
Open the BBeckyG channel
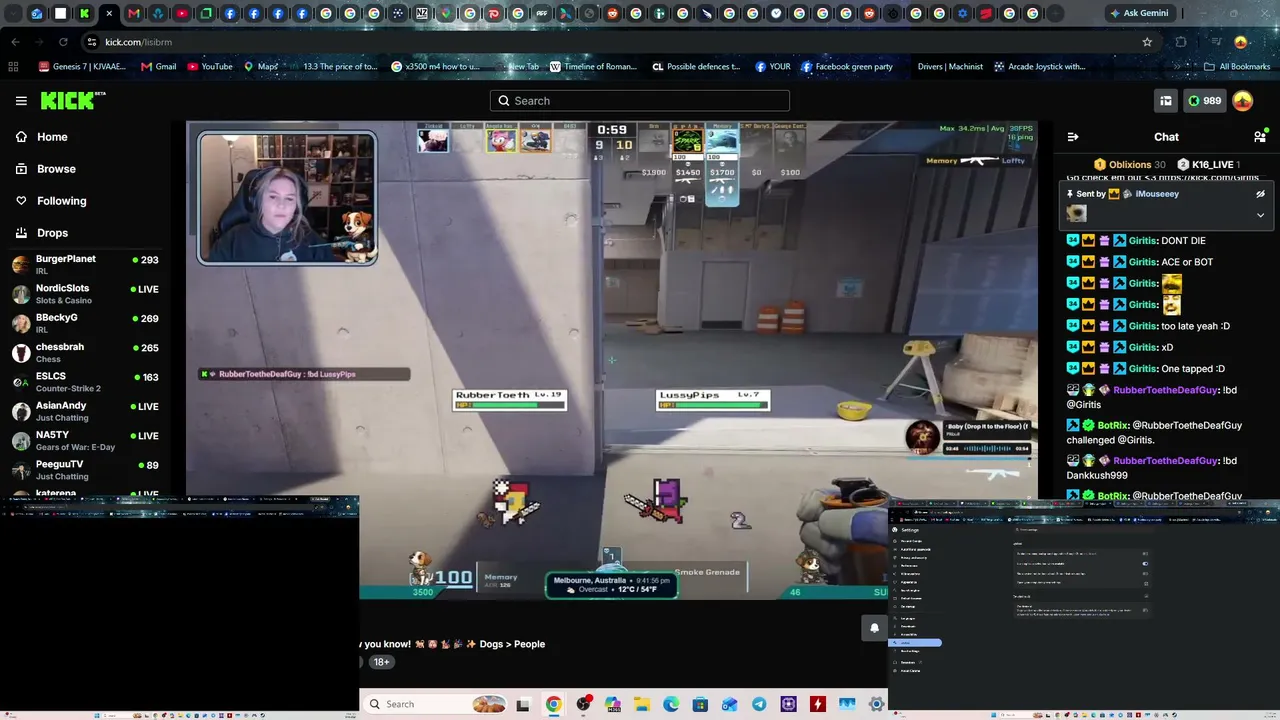point(85,322)
